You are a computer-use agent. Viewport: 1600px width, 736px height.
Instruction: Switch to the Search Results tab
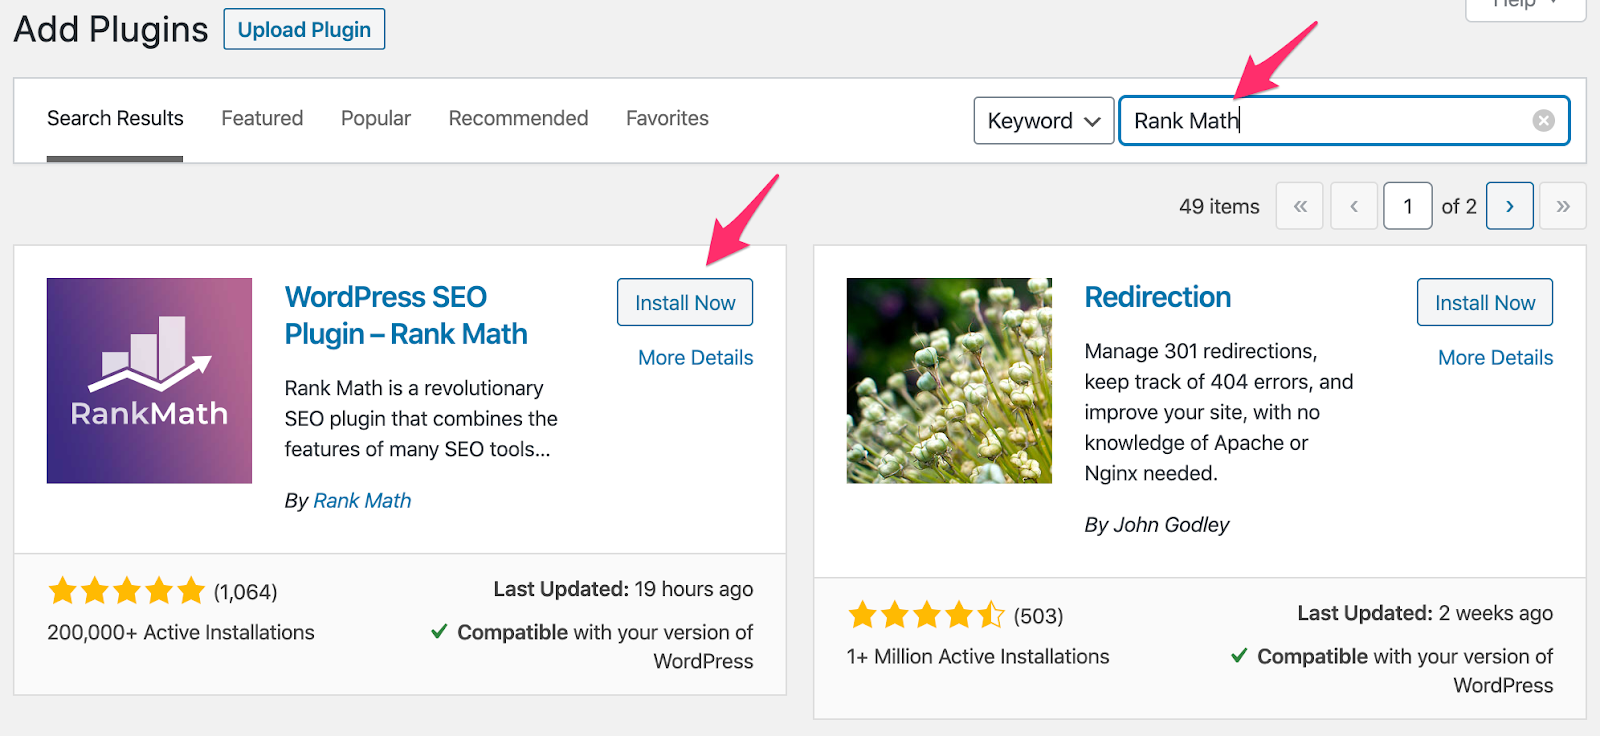115,118
